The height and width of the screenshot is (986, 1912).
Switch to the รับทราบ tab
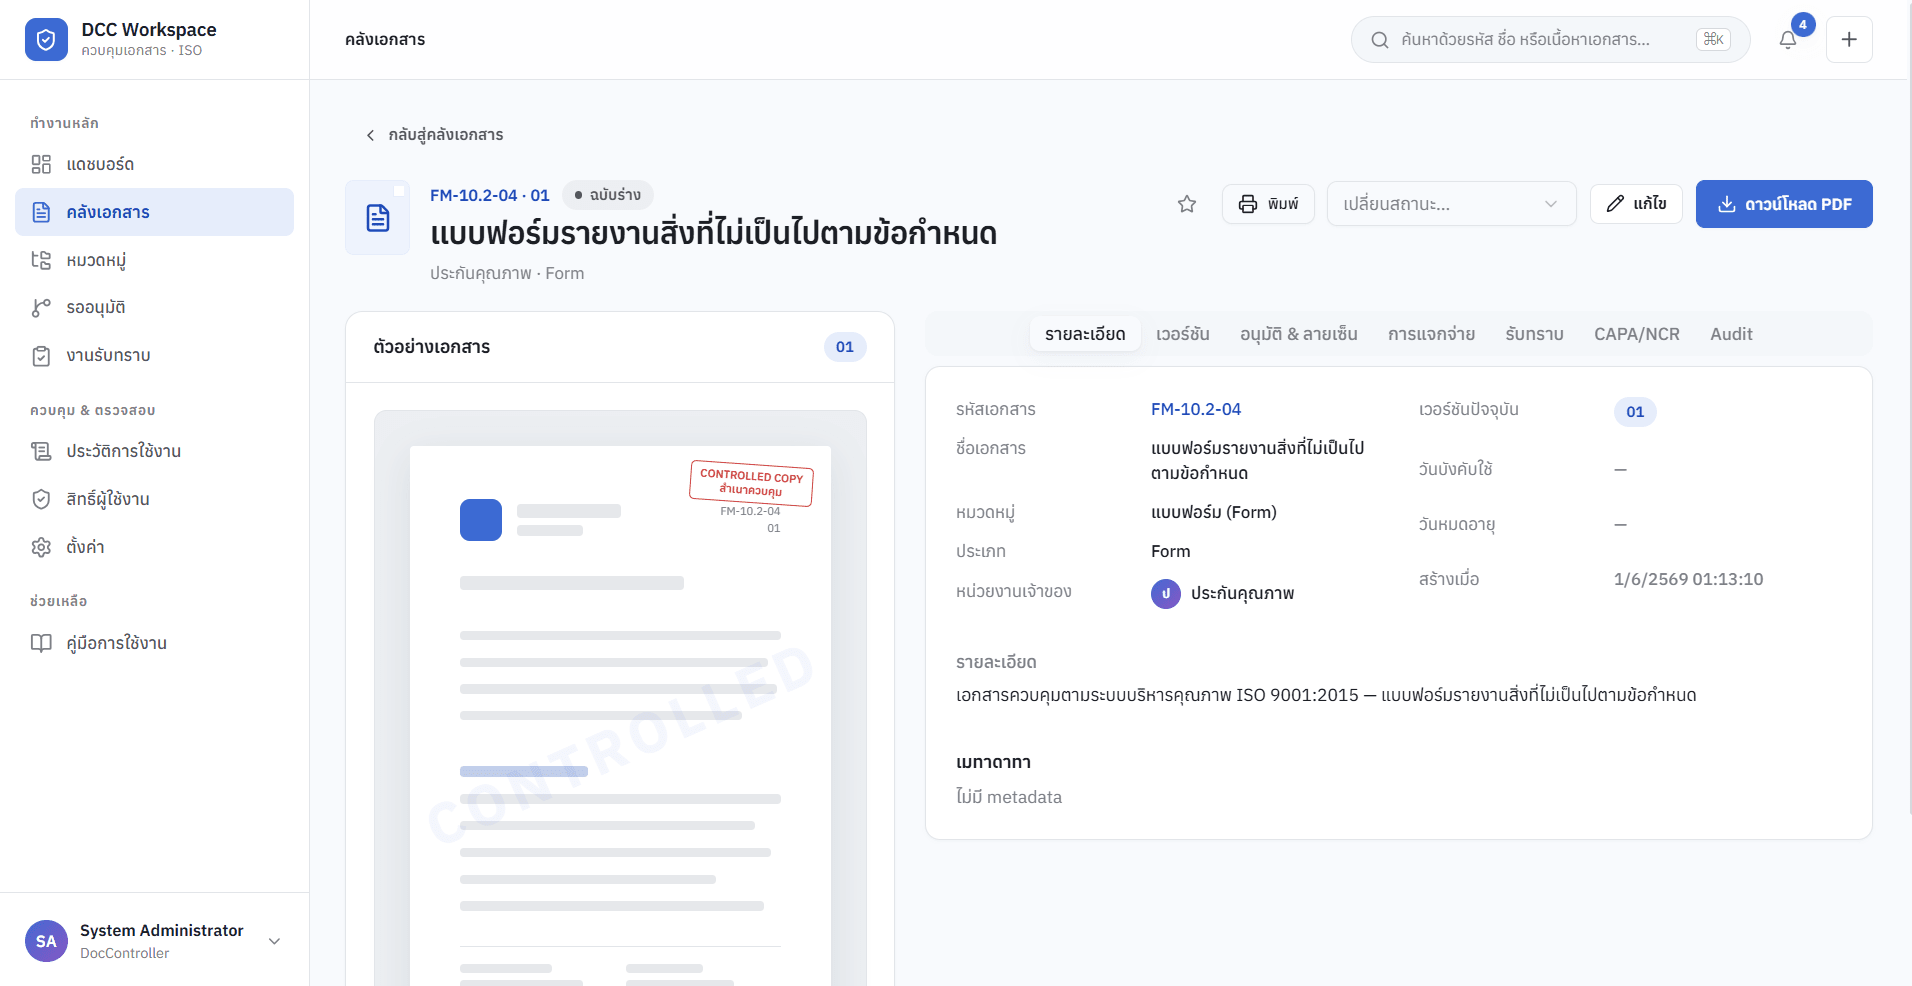pyautogui.click(x=1534, y=334)
